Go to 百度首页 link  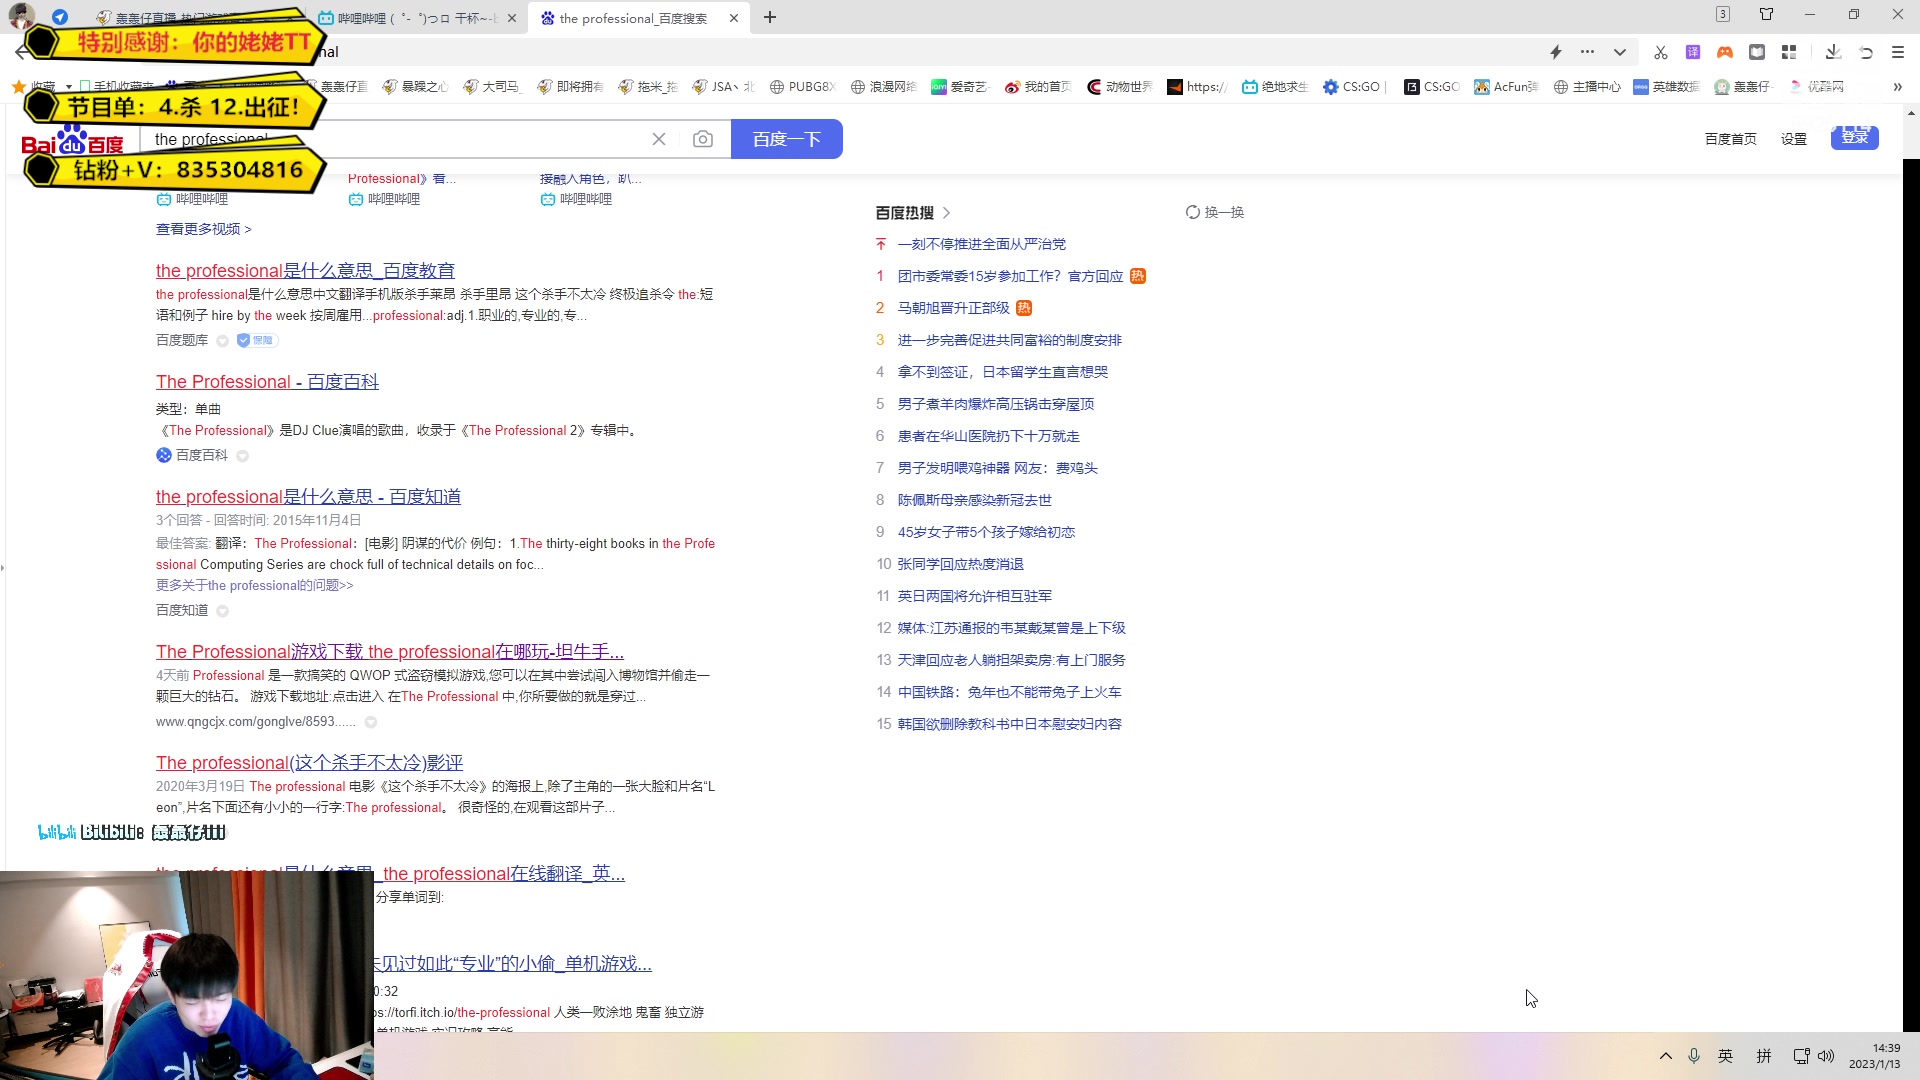[1731, 139]
